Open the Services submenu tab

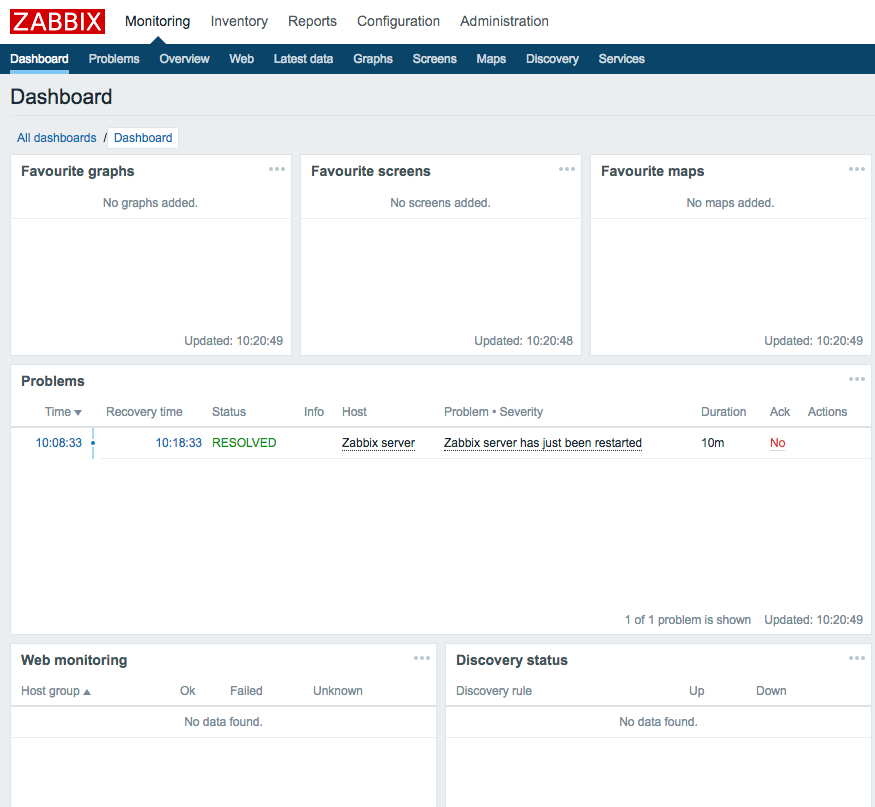(x=622, y=59)
